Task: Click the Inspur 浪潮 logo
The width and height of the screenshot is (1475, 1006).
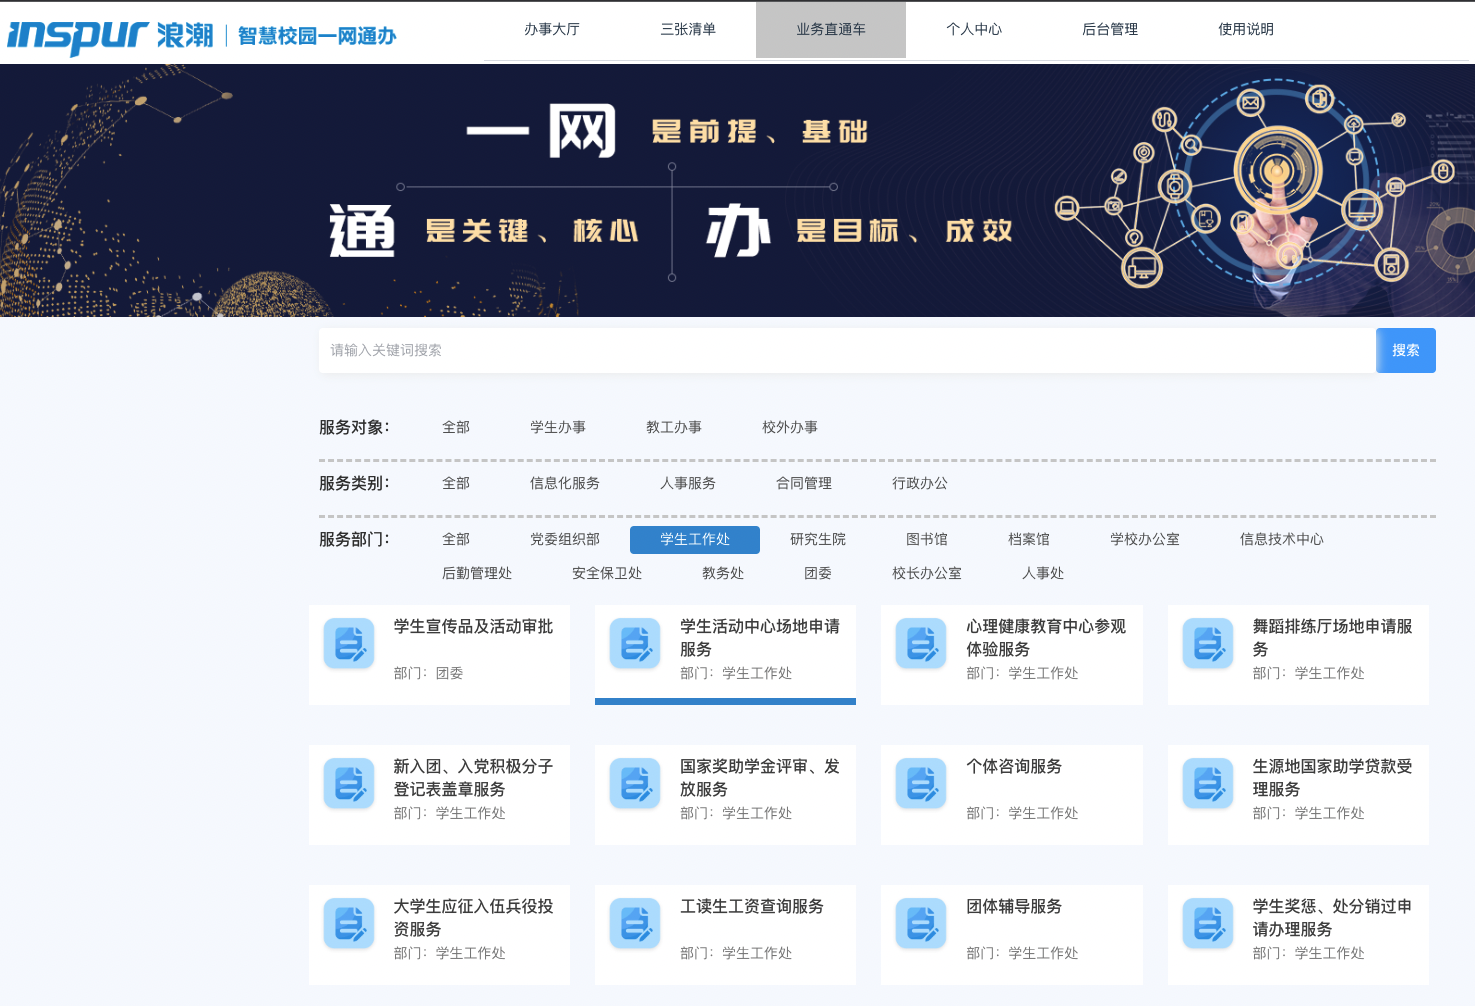Action: pos(110,35)
